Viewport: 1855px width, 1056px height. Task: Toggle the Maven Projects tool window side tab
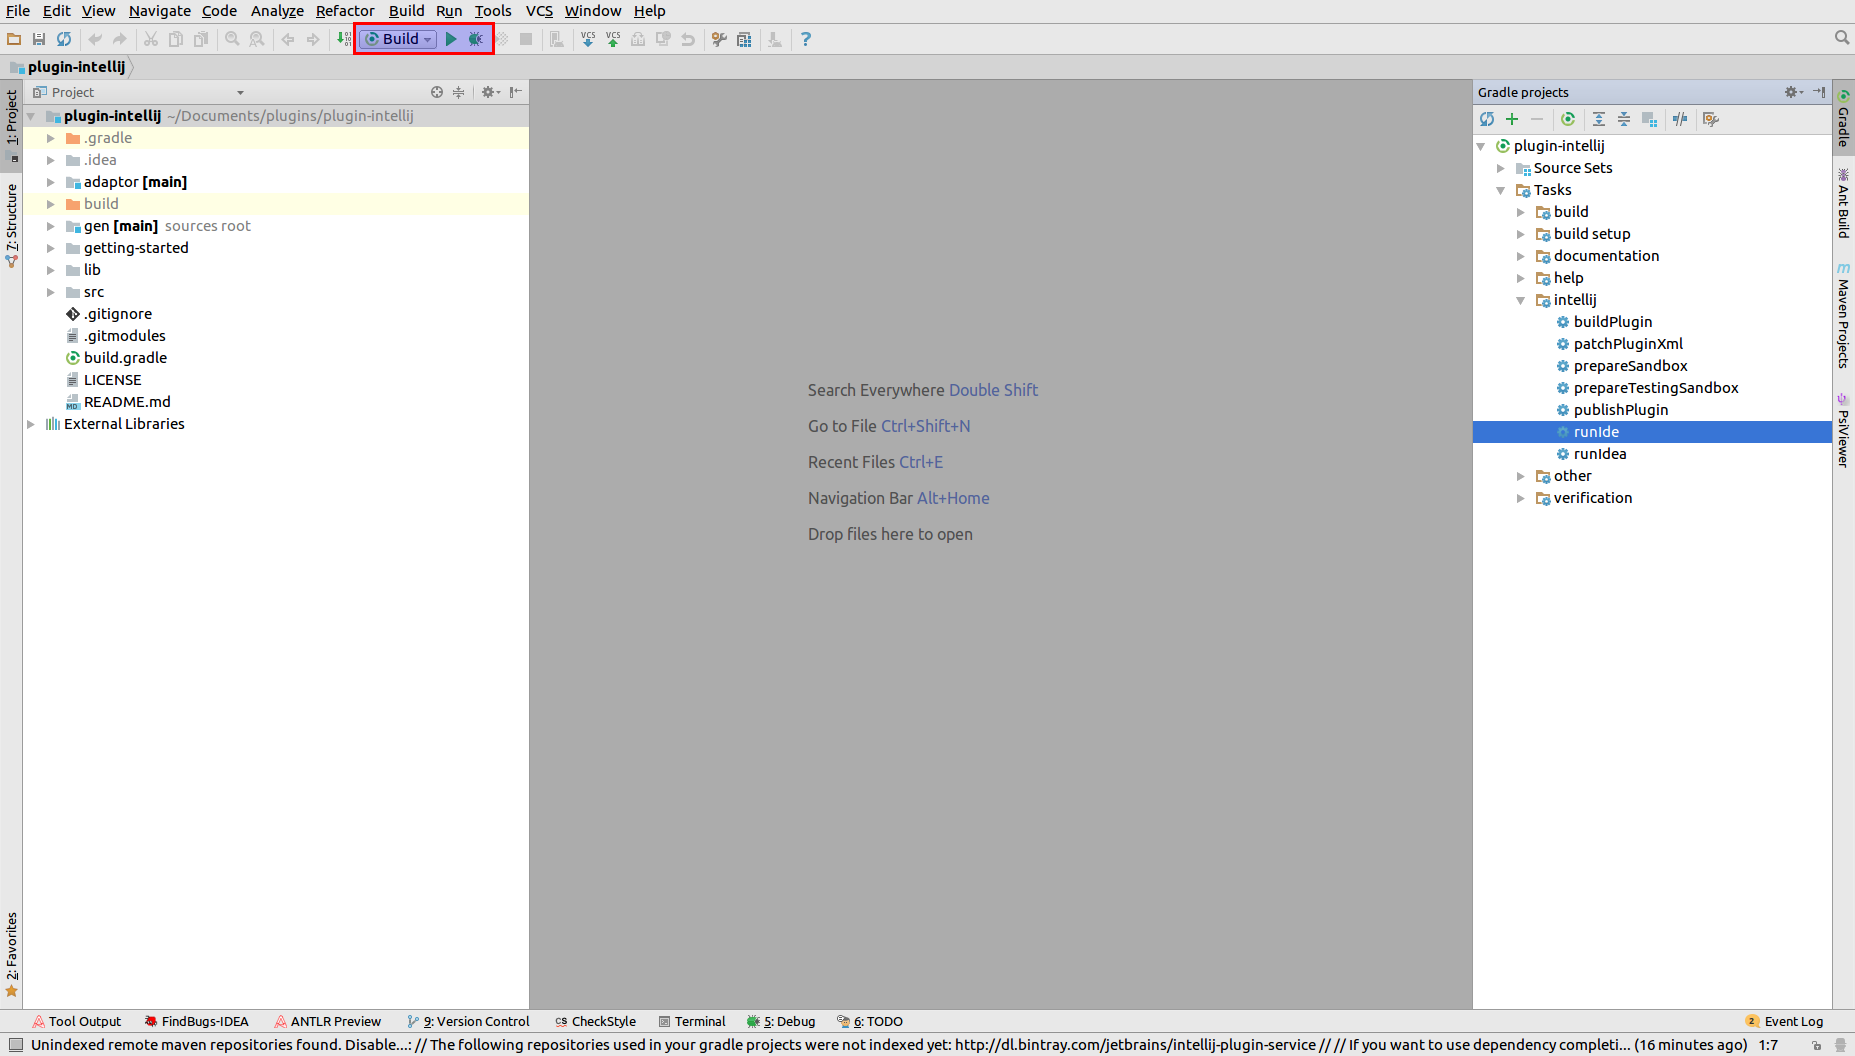1844,316
